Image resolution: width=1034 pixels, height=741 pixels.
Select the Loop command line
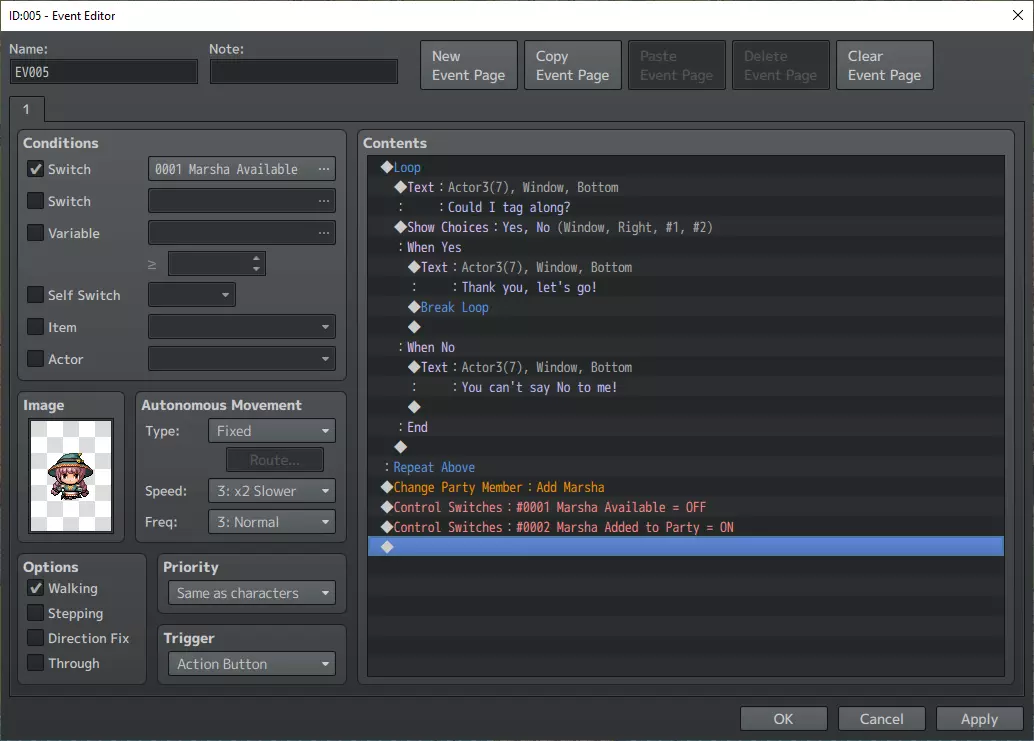[407, 168]
